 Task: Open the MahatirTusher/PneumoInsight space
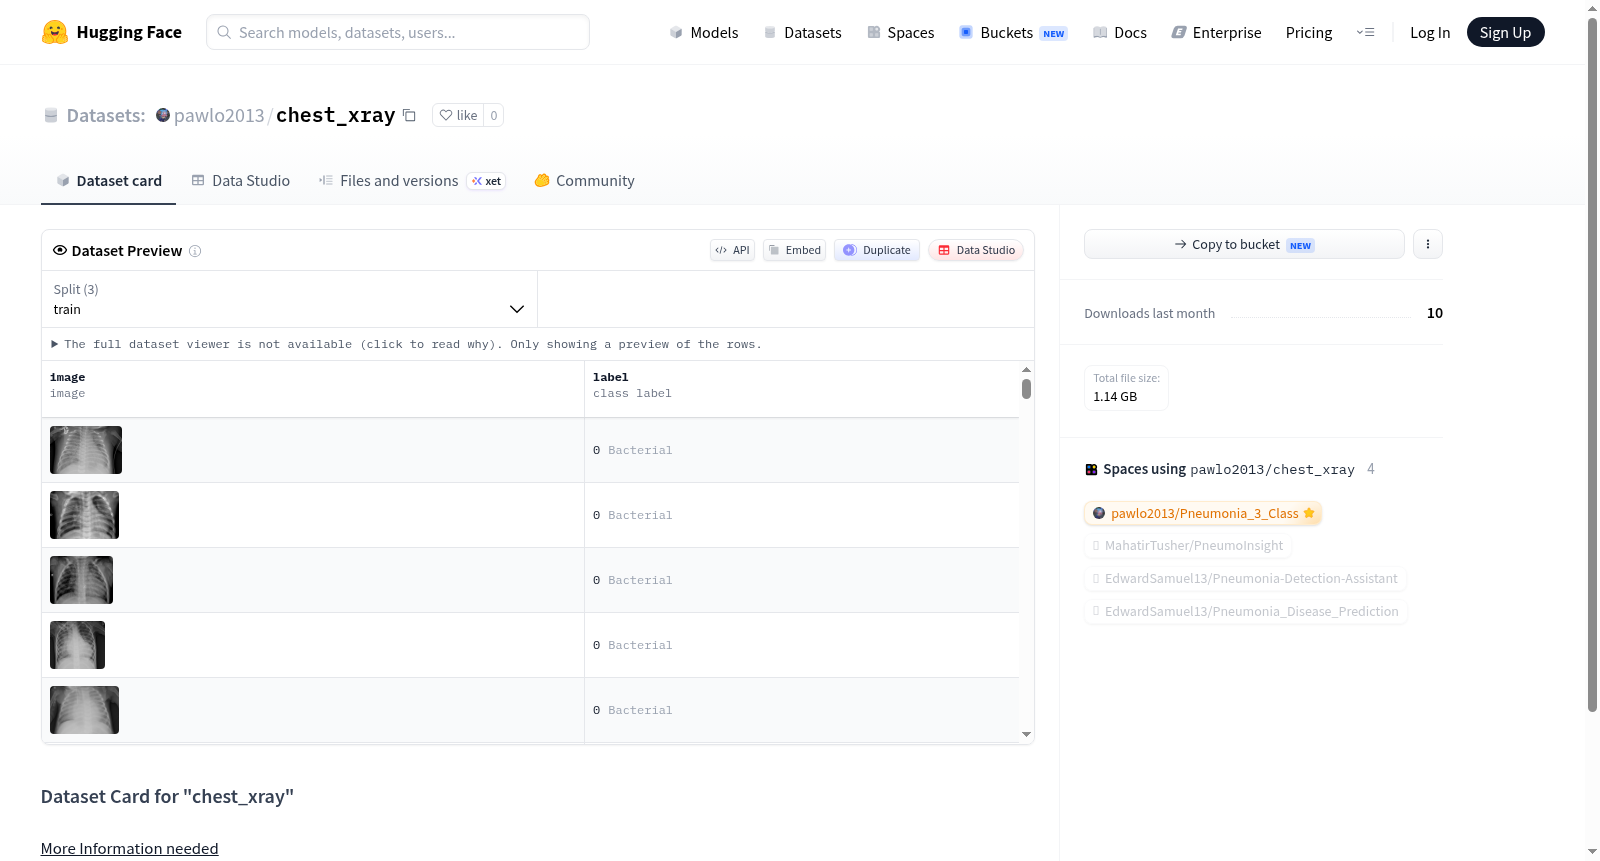[1188, 546]
